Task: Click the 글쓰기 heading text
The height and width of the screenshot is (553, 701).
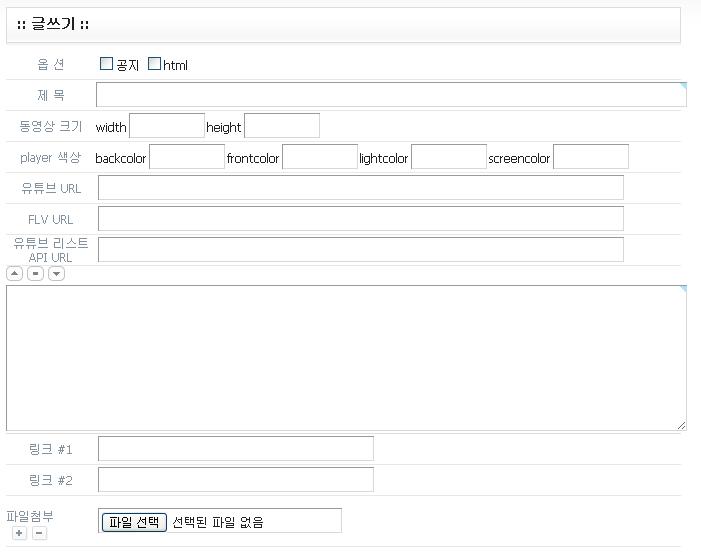Action: tap(53, 24)
